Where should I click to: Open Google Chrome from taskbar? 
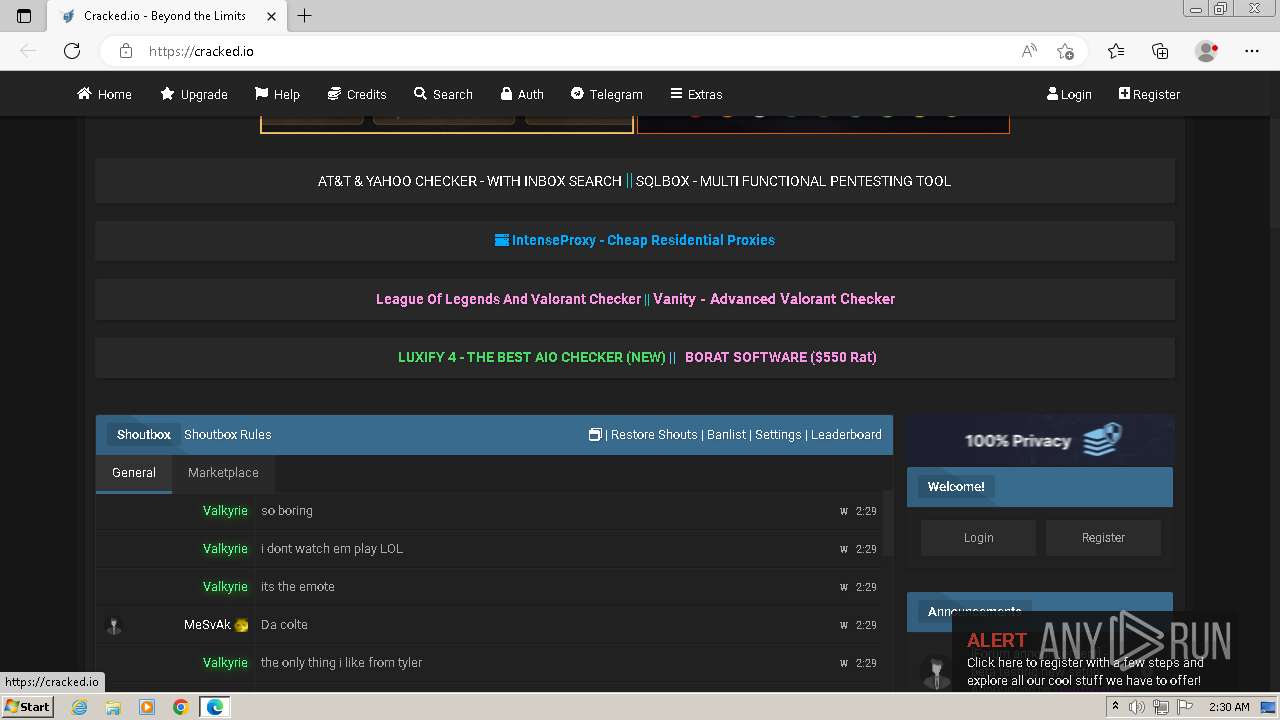(180, 707)
